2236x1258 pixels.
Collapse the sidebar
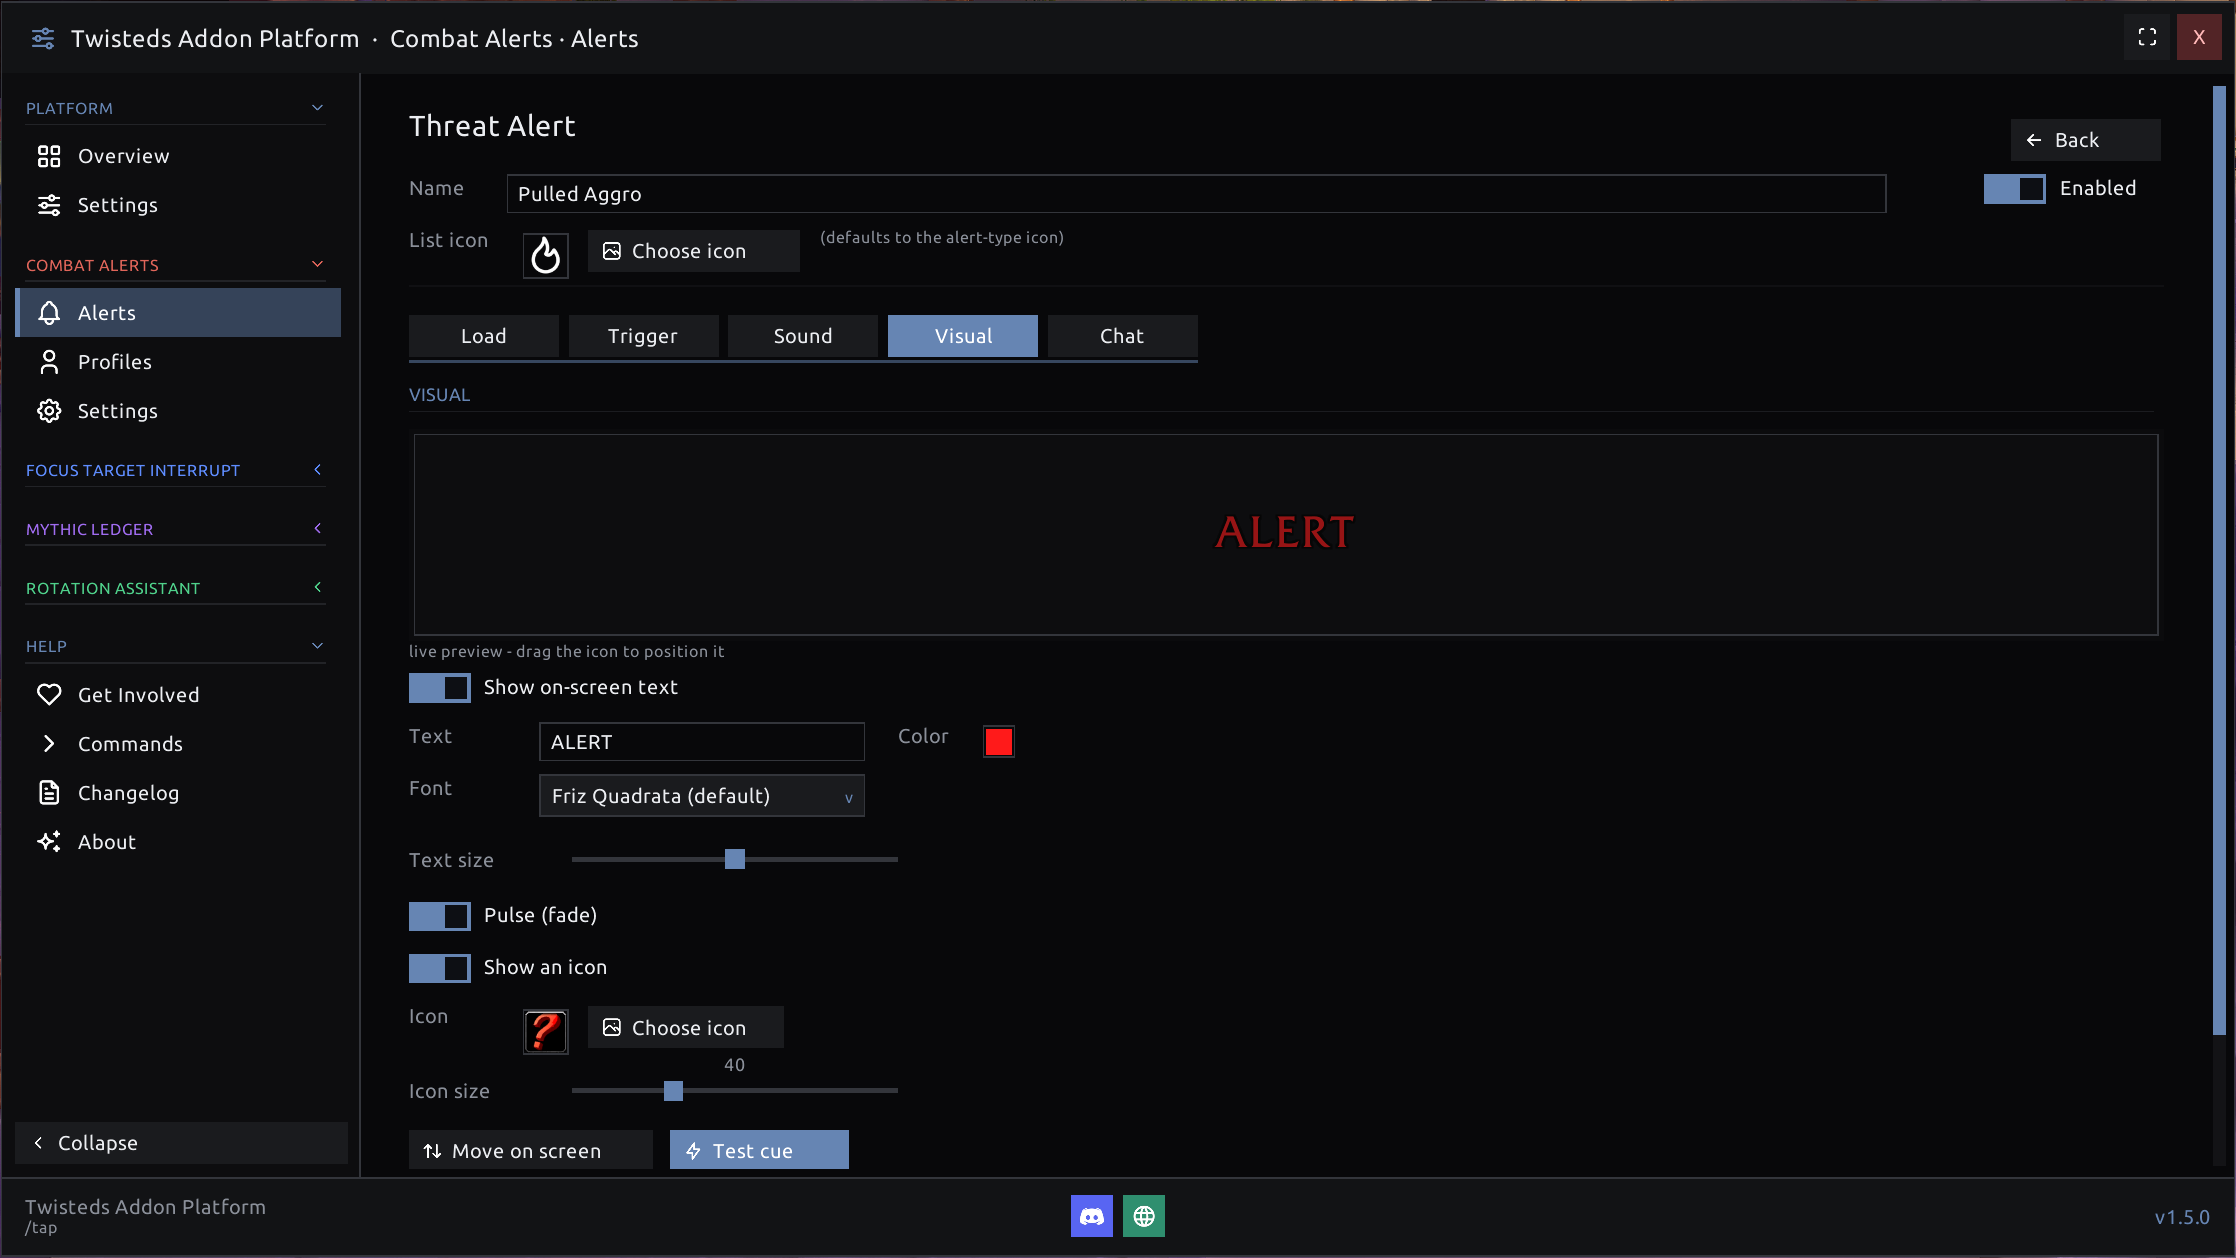pos(181,1143)
